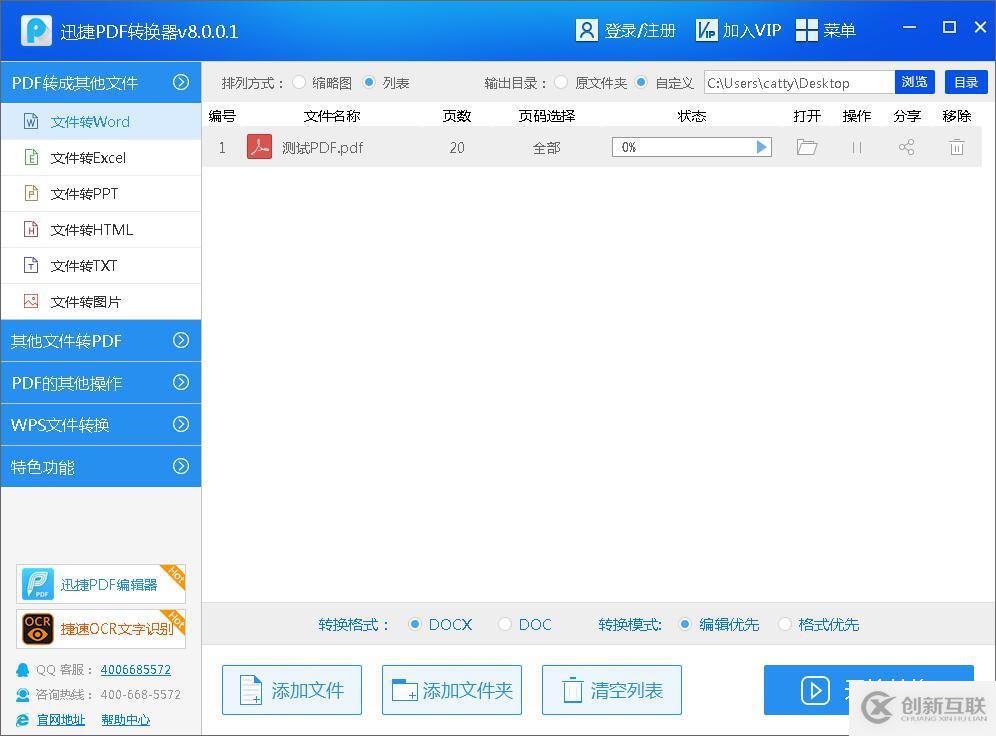Click the 捷速OCR eye icon
This screenshot has height=736, width=996.
coord(37,629)
